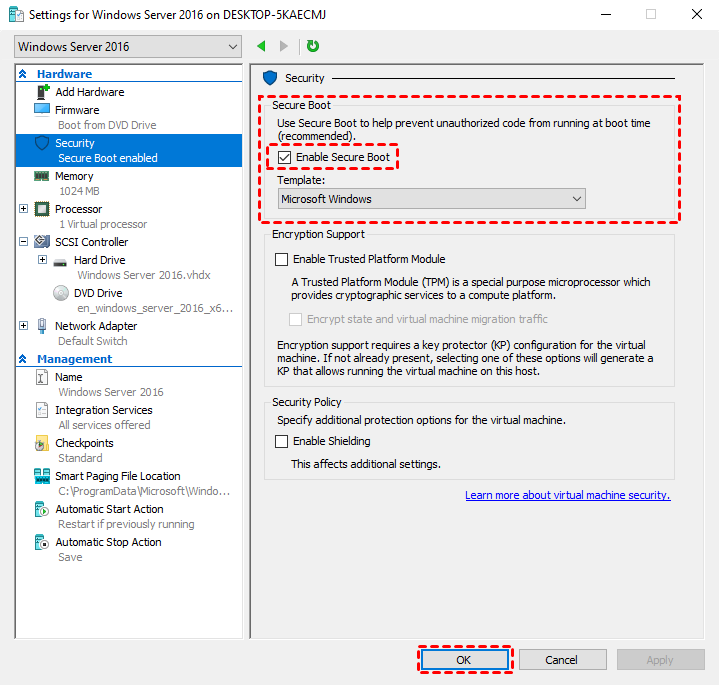Viewport: 719px width, 685px height.
Task: Collapse the Management section chevron
Action: click(x=22, y=359)
